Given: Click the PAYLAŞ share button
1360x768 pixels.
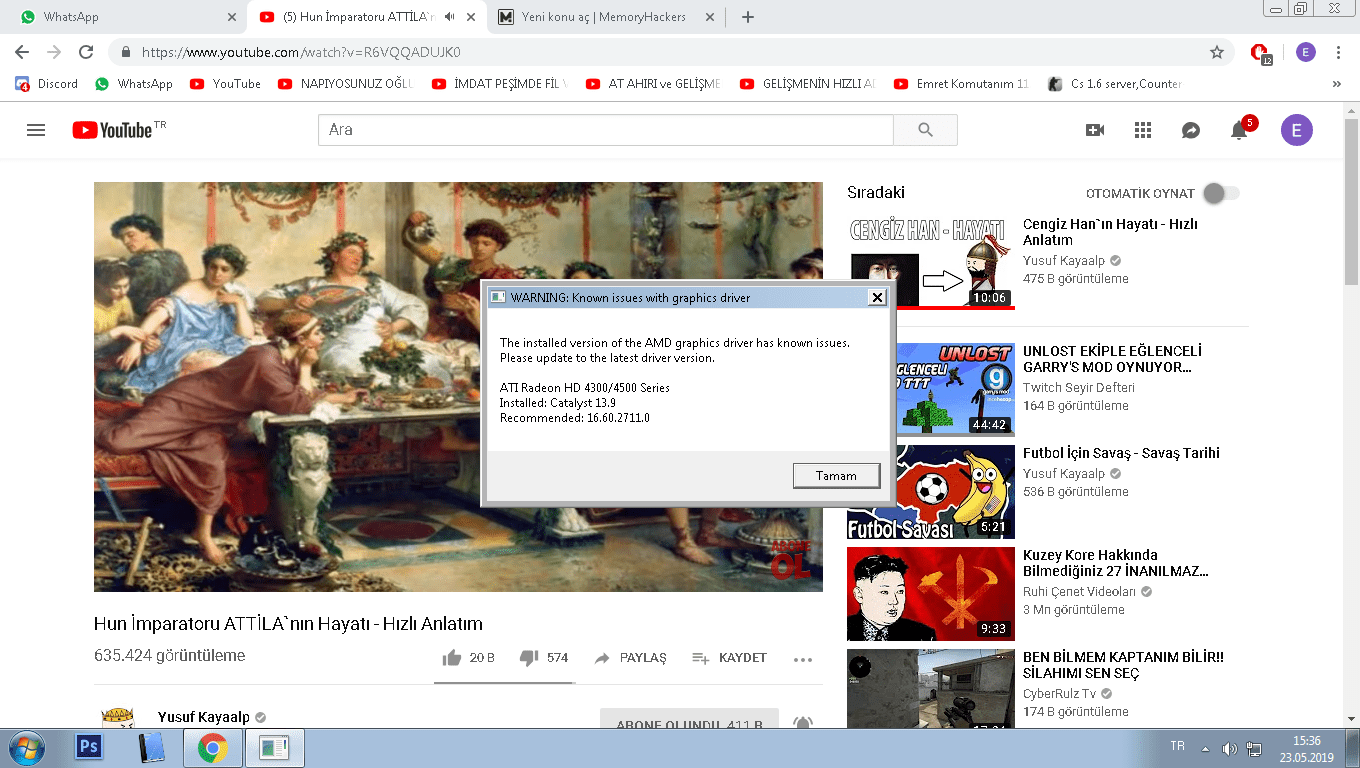Looking at the screenshot, I should pyautogui.click(x=630, y=658).
